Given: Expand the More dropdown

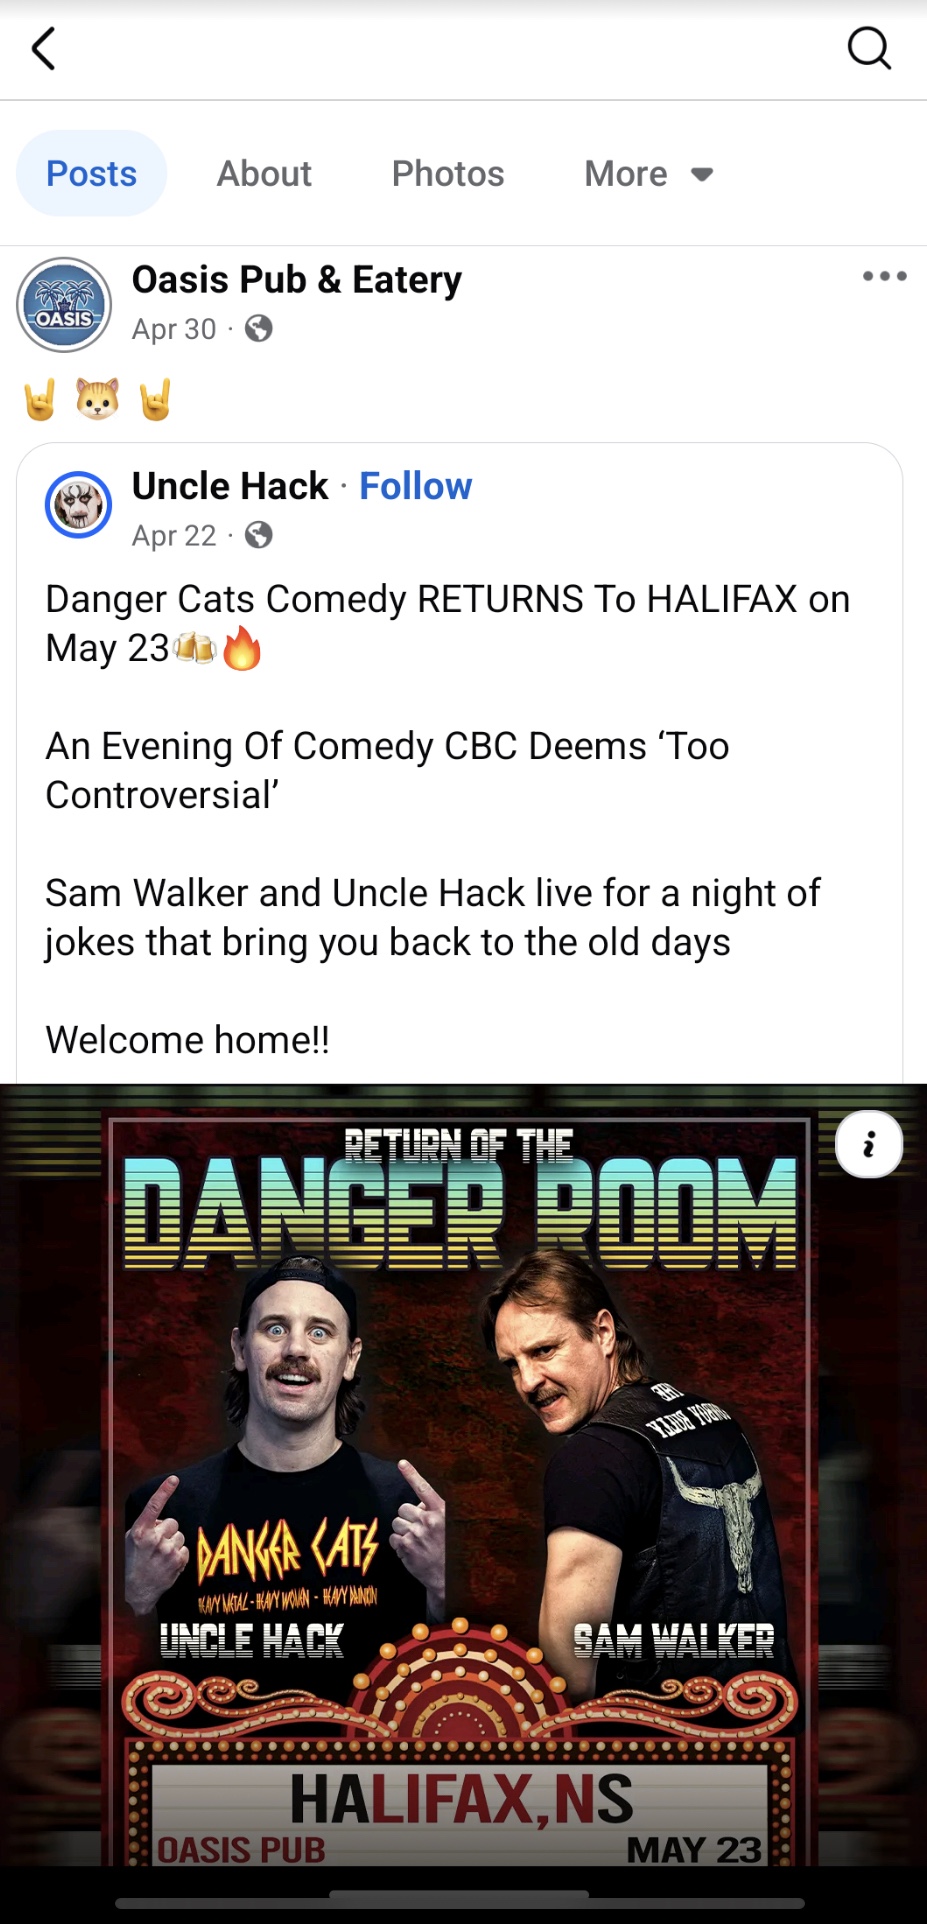Looking at the screenshot, I should tap(648, 174).
